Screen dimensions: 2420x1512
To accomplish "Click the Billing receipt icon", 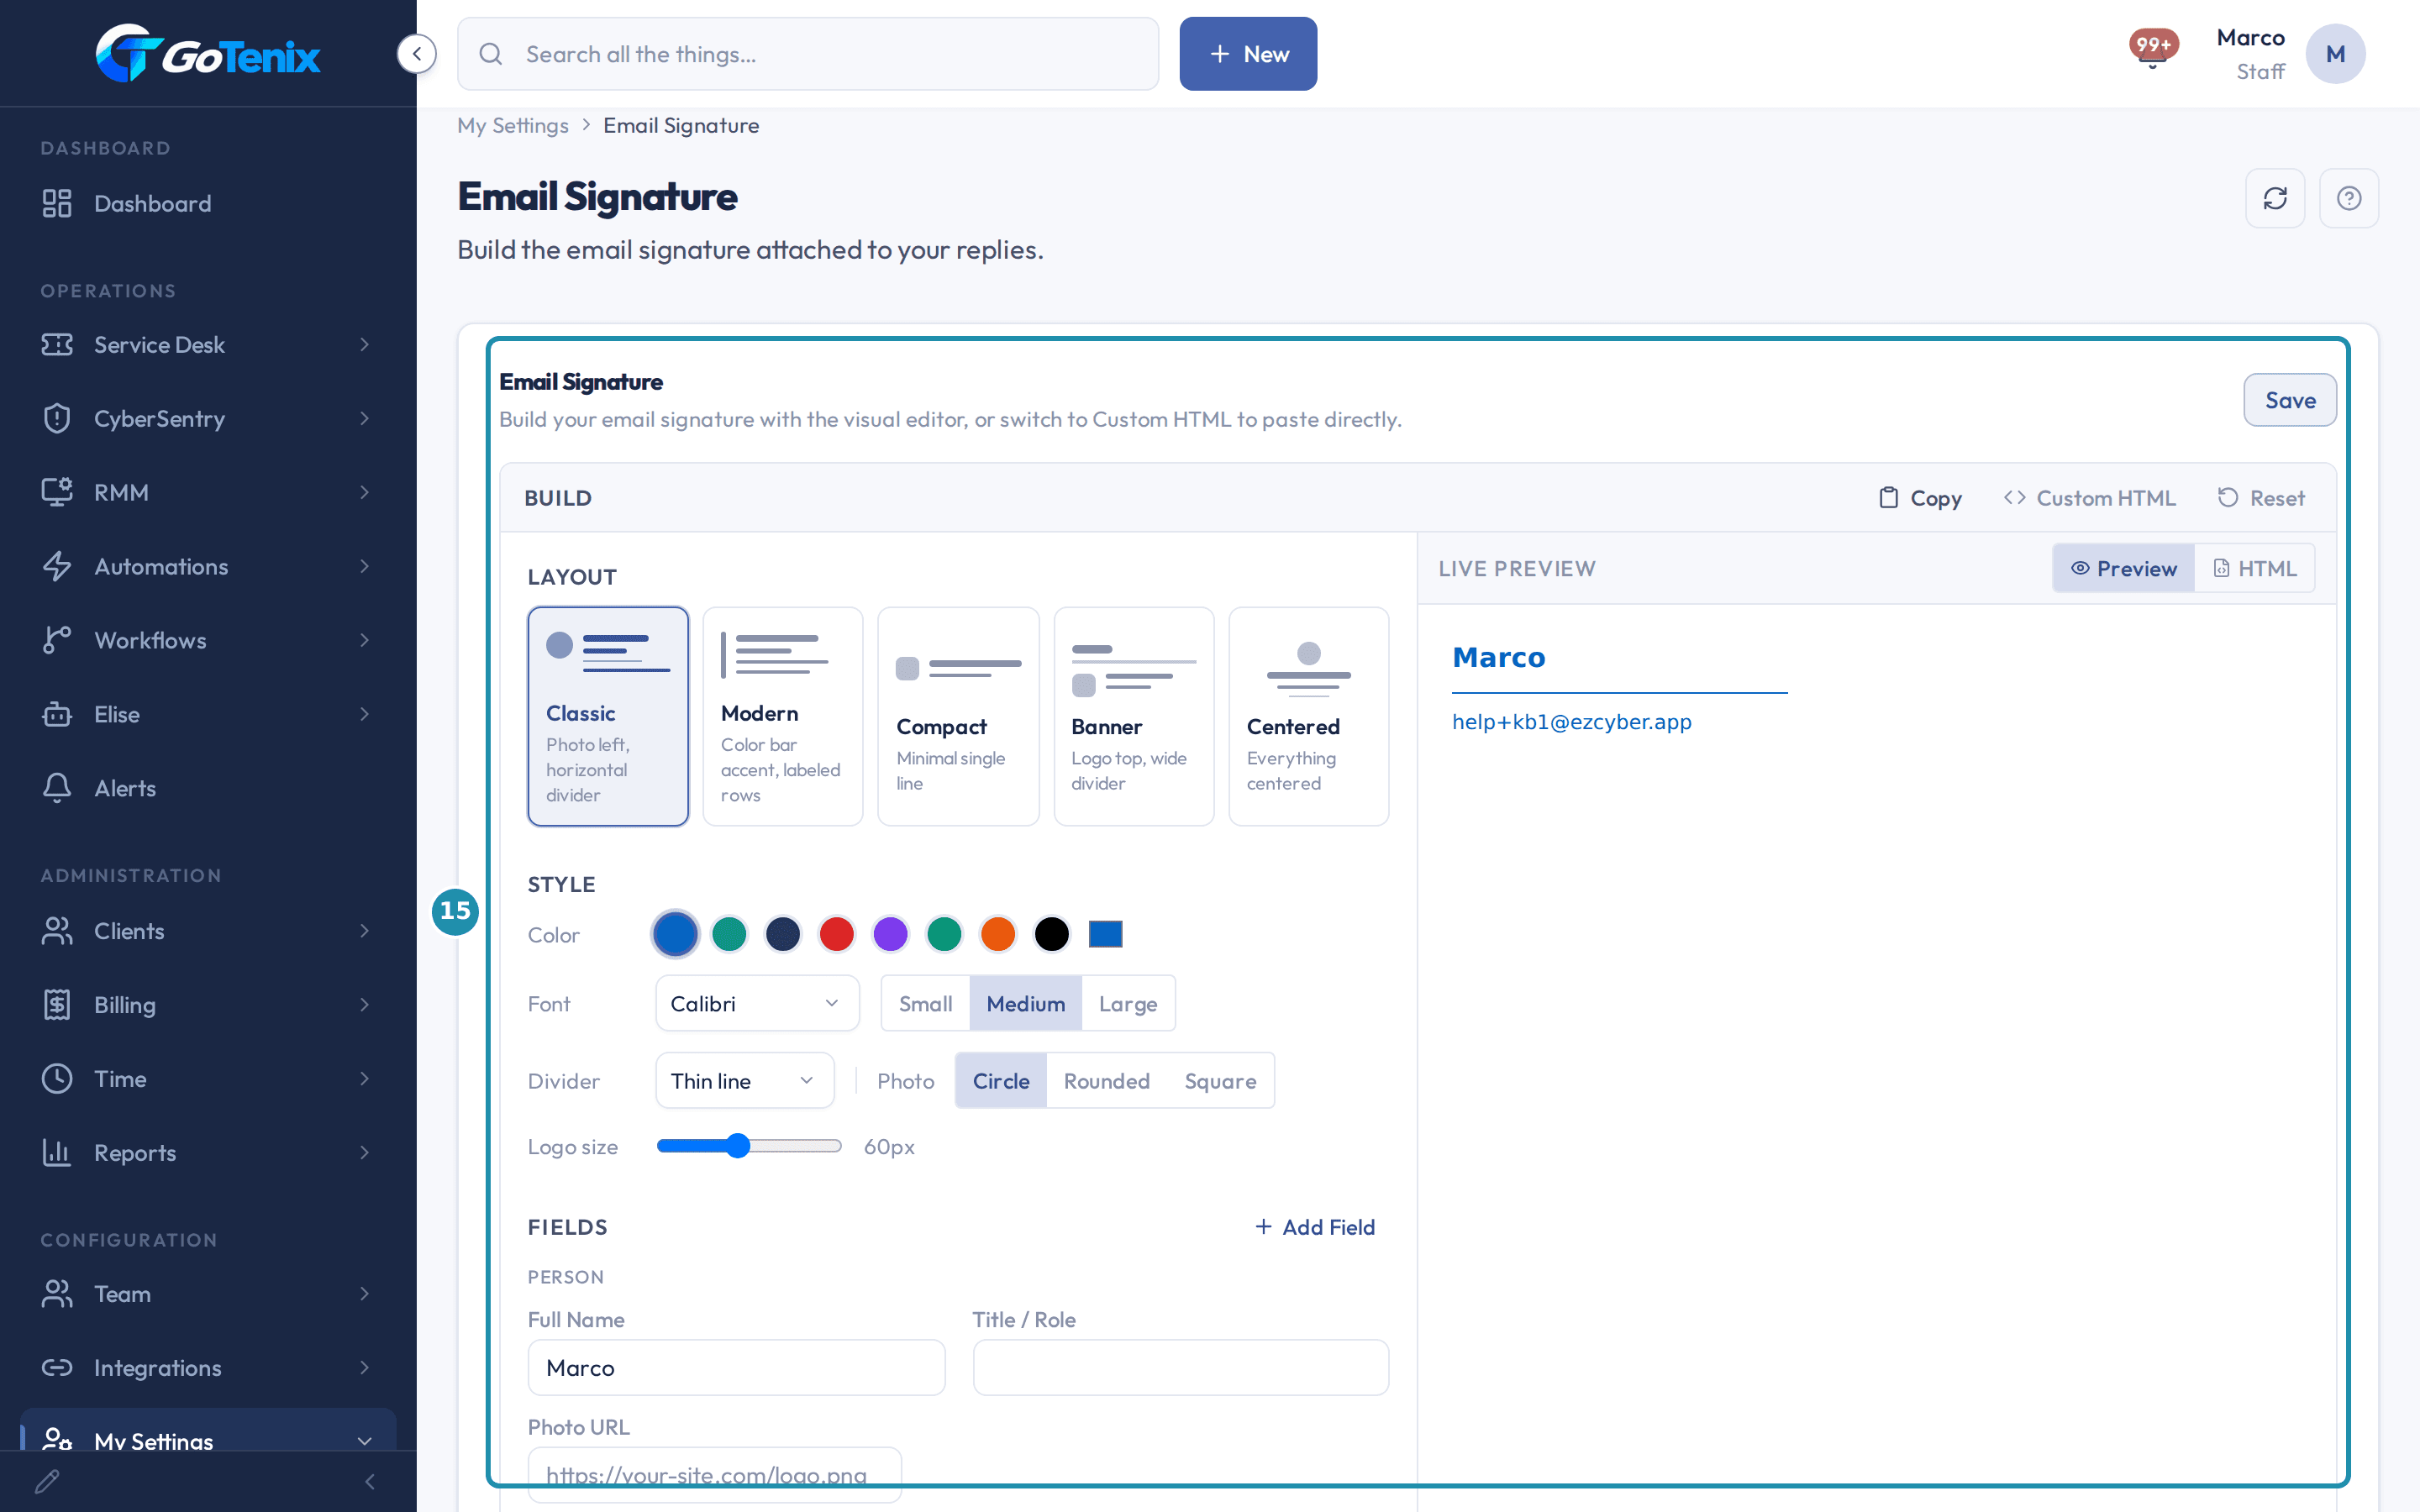I will (x=57, y=1004).
